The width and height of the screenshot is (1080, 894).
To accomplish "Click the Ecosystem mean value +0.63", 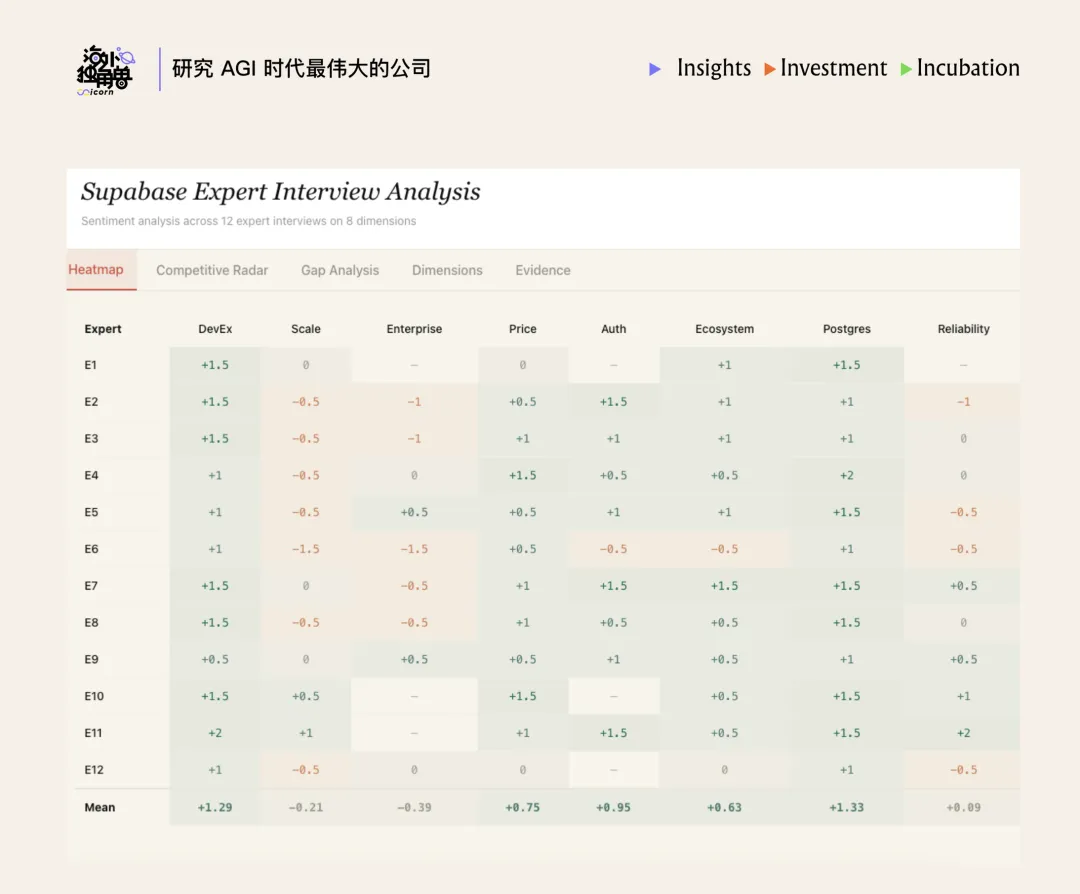I will coord(725,807).
